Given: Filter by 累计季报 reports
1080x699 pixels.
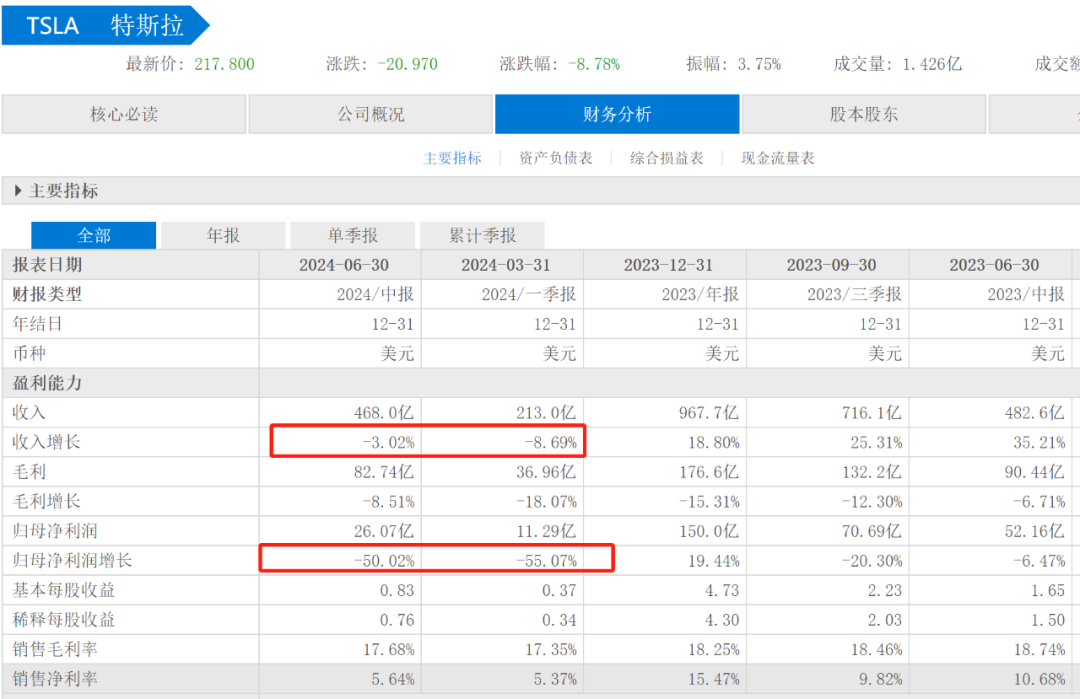Looking at the screenshot, I should [x=482, y=236].
